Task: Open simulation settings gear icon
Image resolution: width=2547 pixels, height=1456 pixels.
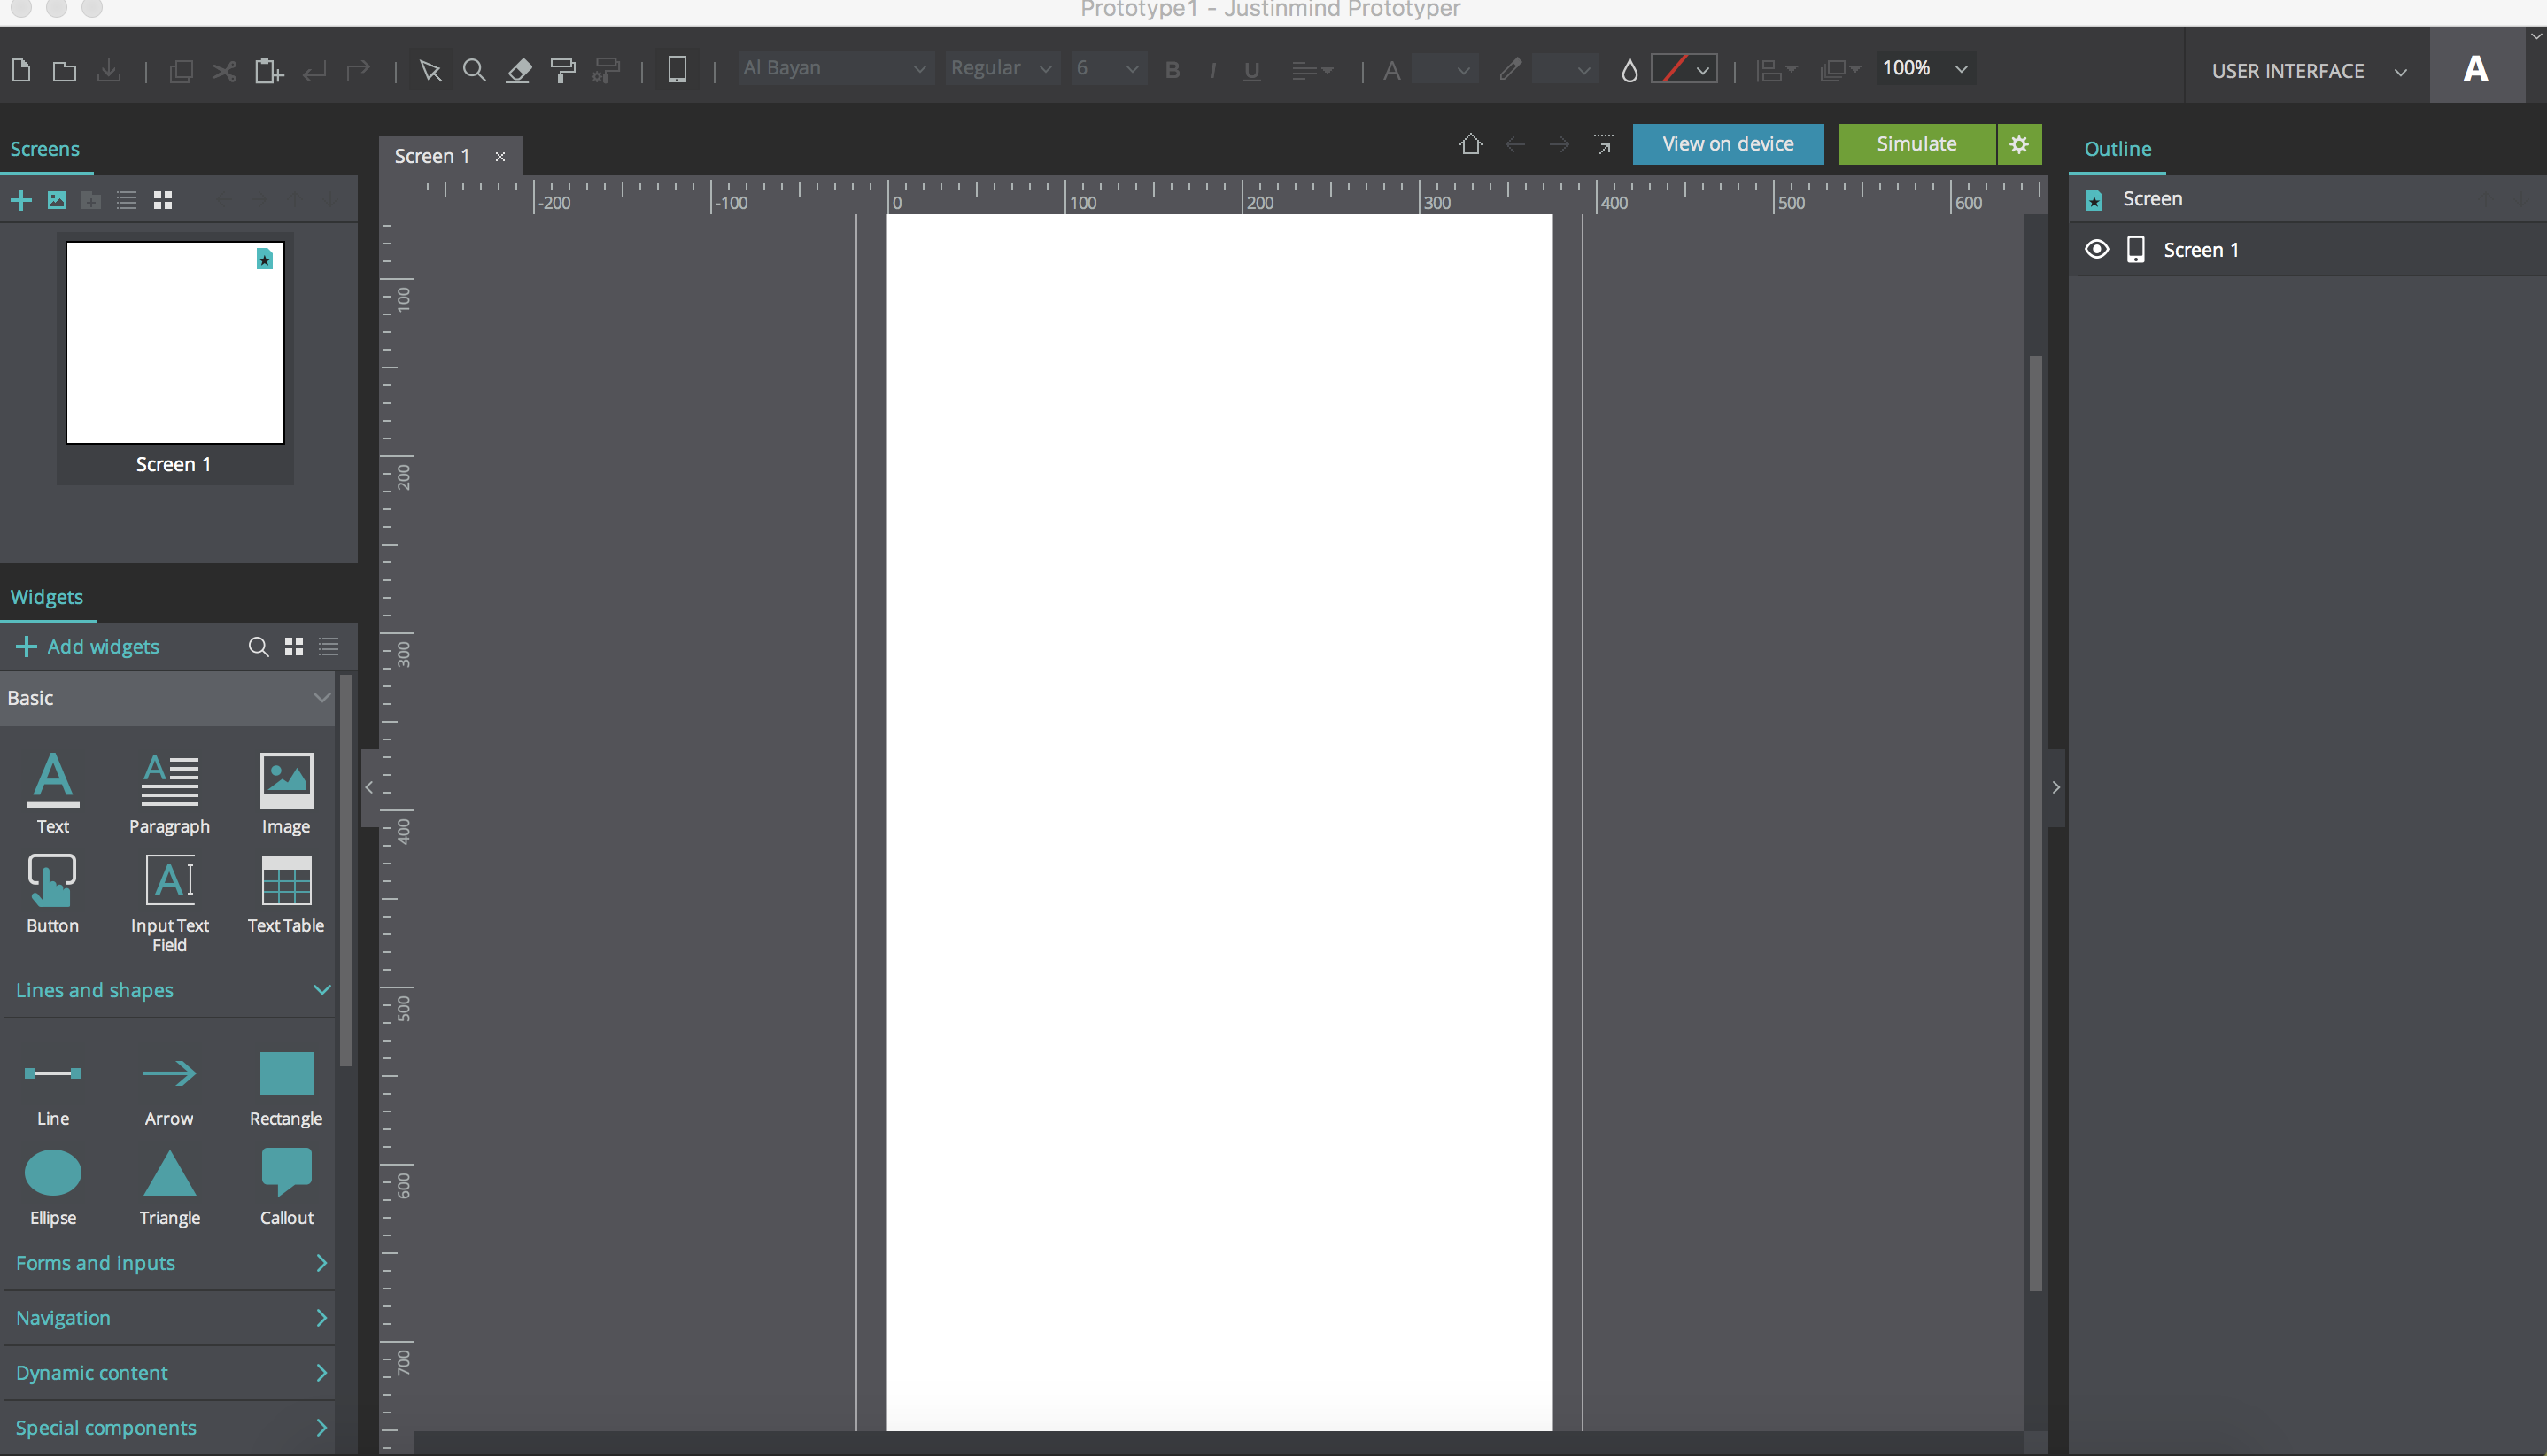Action: coord(2019,144)
